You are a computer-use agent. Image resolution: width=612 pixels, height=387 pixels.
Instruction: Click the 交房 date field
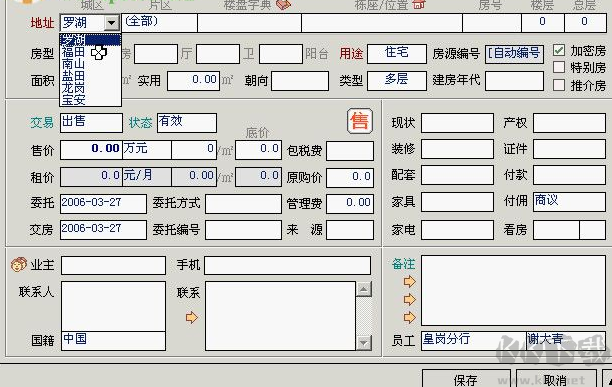103,230
